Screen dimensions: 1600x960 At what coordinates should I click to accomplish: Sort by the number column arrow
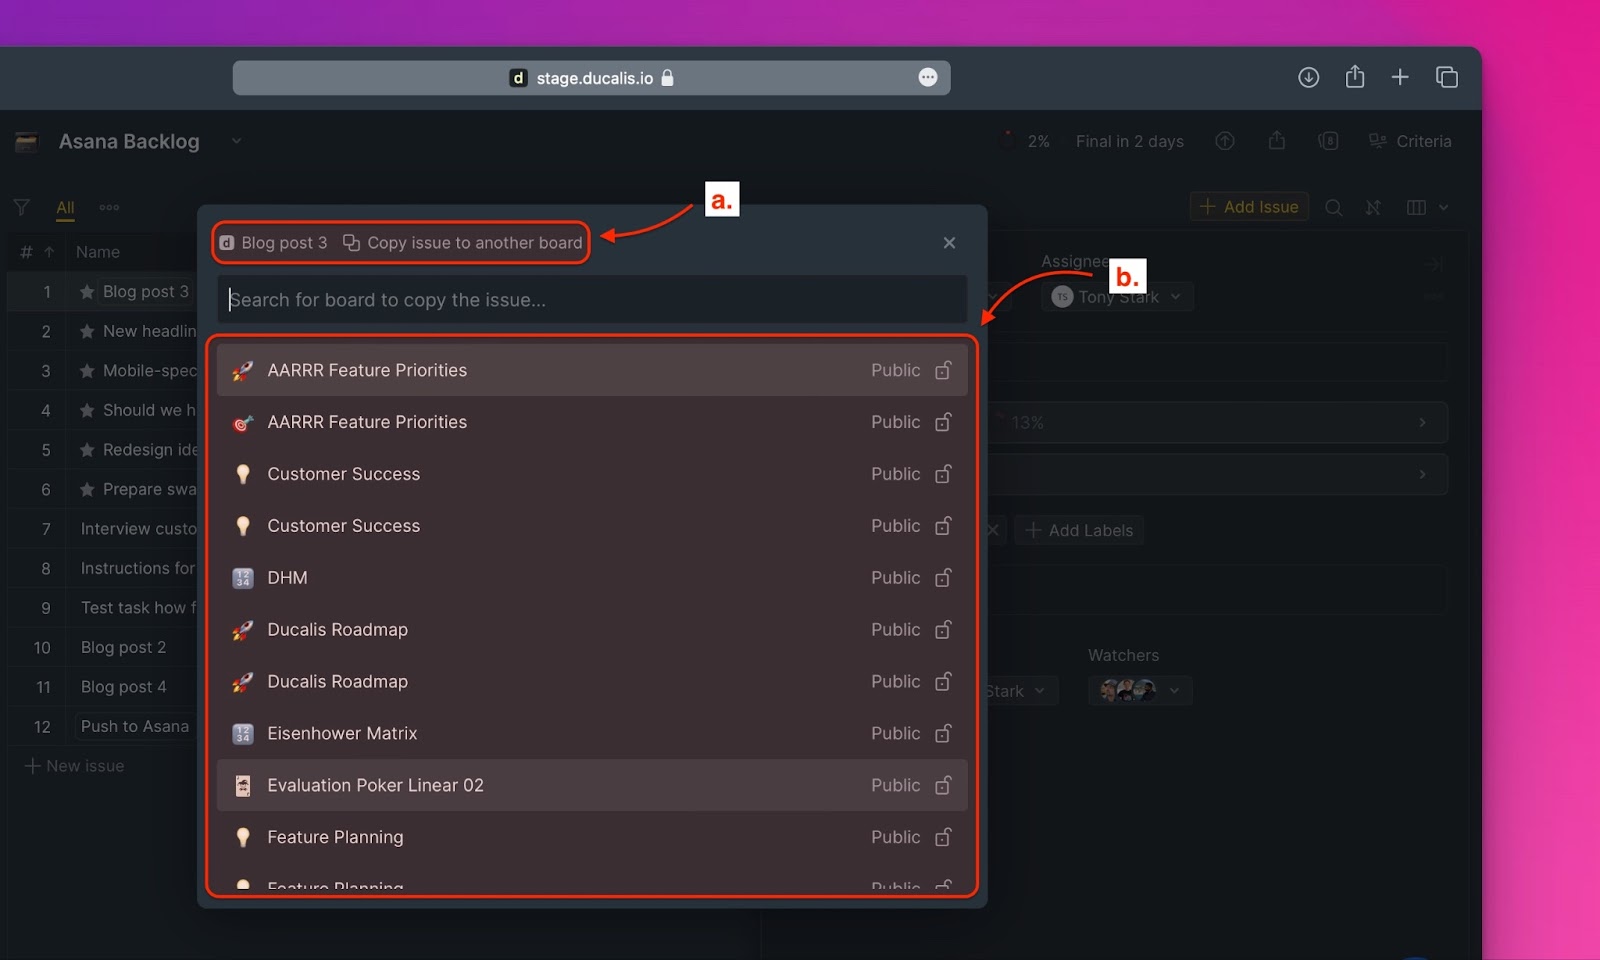point(49,252)
